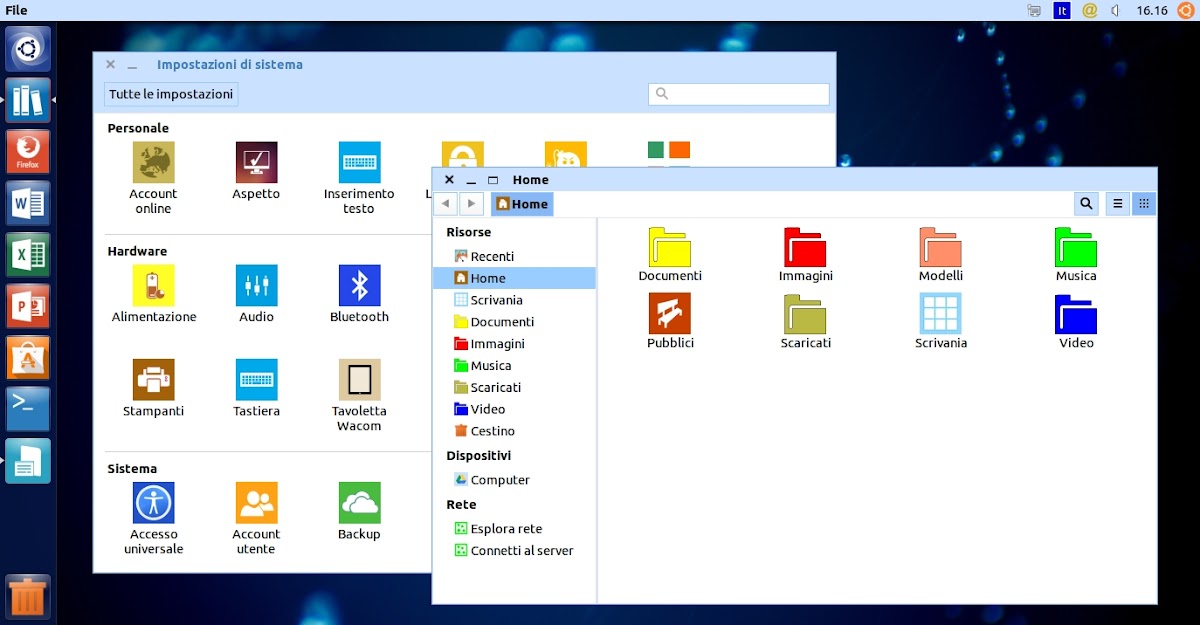This screenshot has width=1200, height=625.
Task: Click the keyboard layout indicator
Action: pyautogui.click(x=1062, y=10)
